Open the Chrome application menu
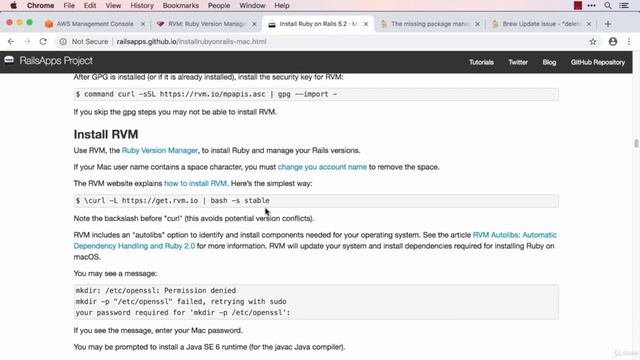This screenshot has height=360, width=640. click(40, 6)
